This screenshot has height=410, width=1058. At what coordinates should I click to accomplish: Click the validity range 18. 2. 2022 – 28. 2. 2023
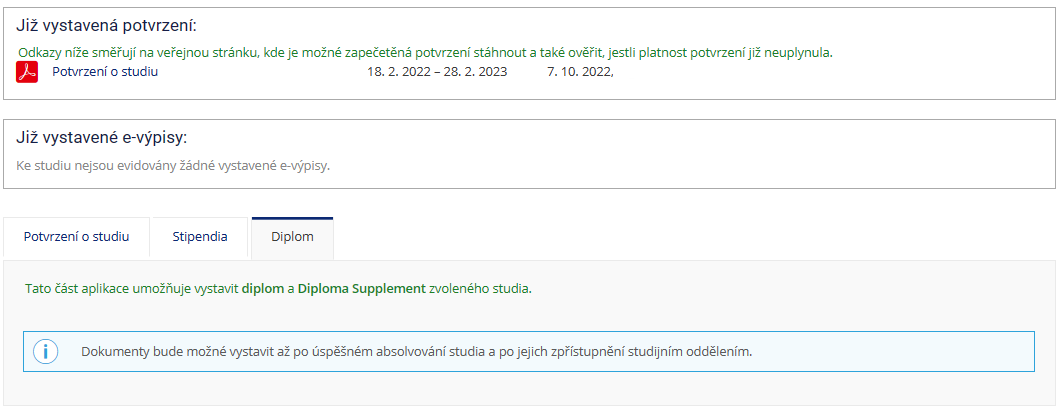tap(437, 72)
